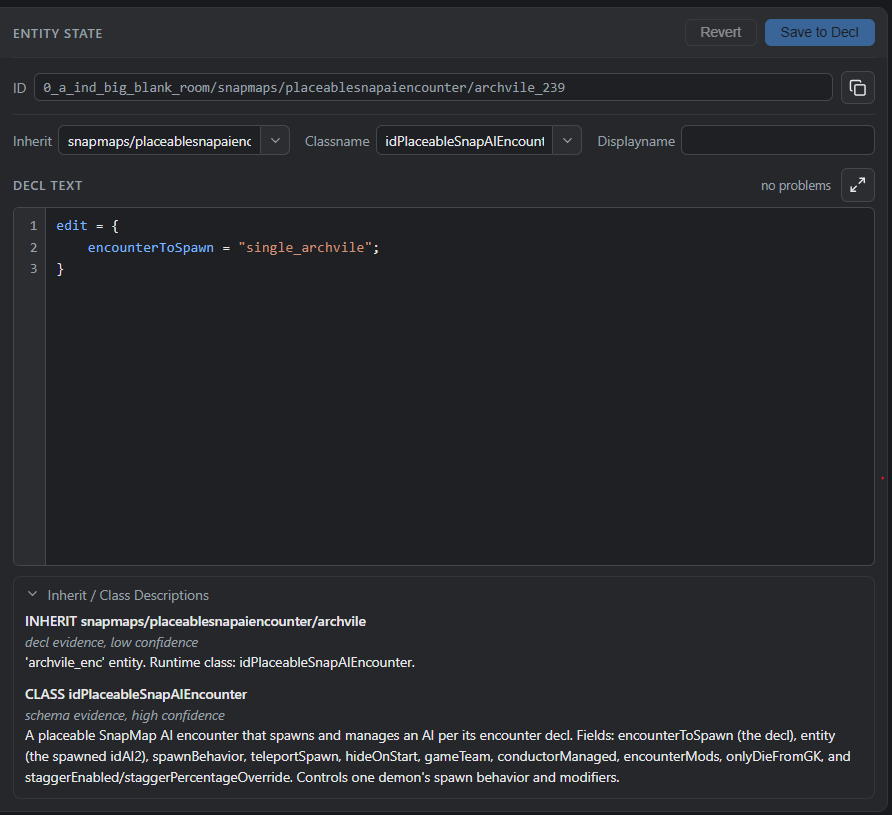This screenshot has height=815, width=892.
Task: Click the Revert button
Action: click(x=721, y=32)
